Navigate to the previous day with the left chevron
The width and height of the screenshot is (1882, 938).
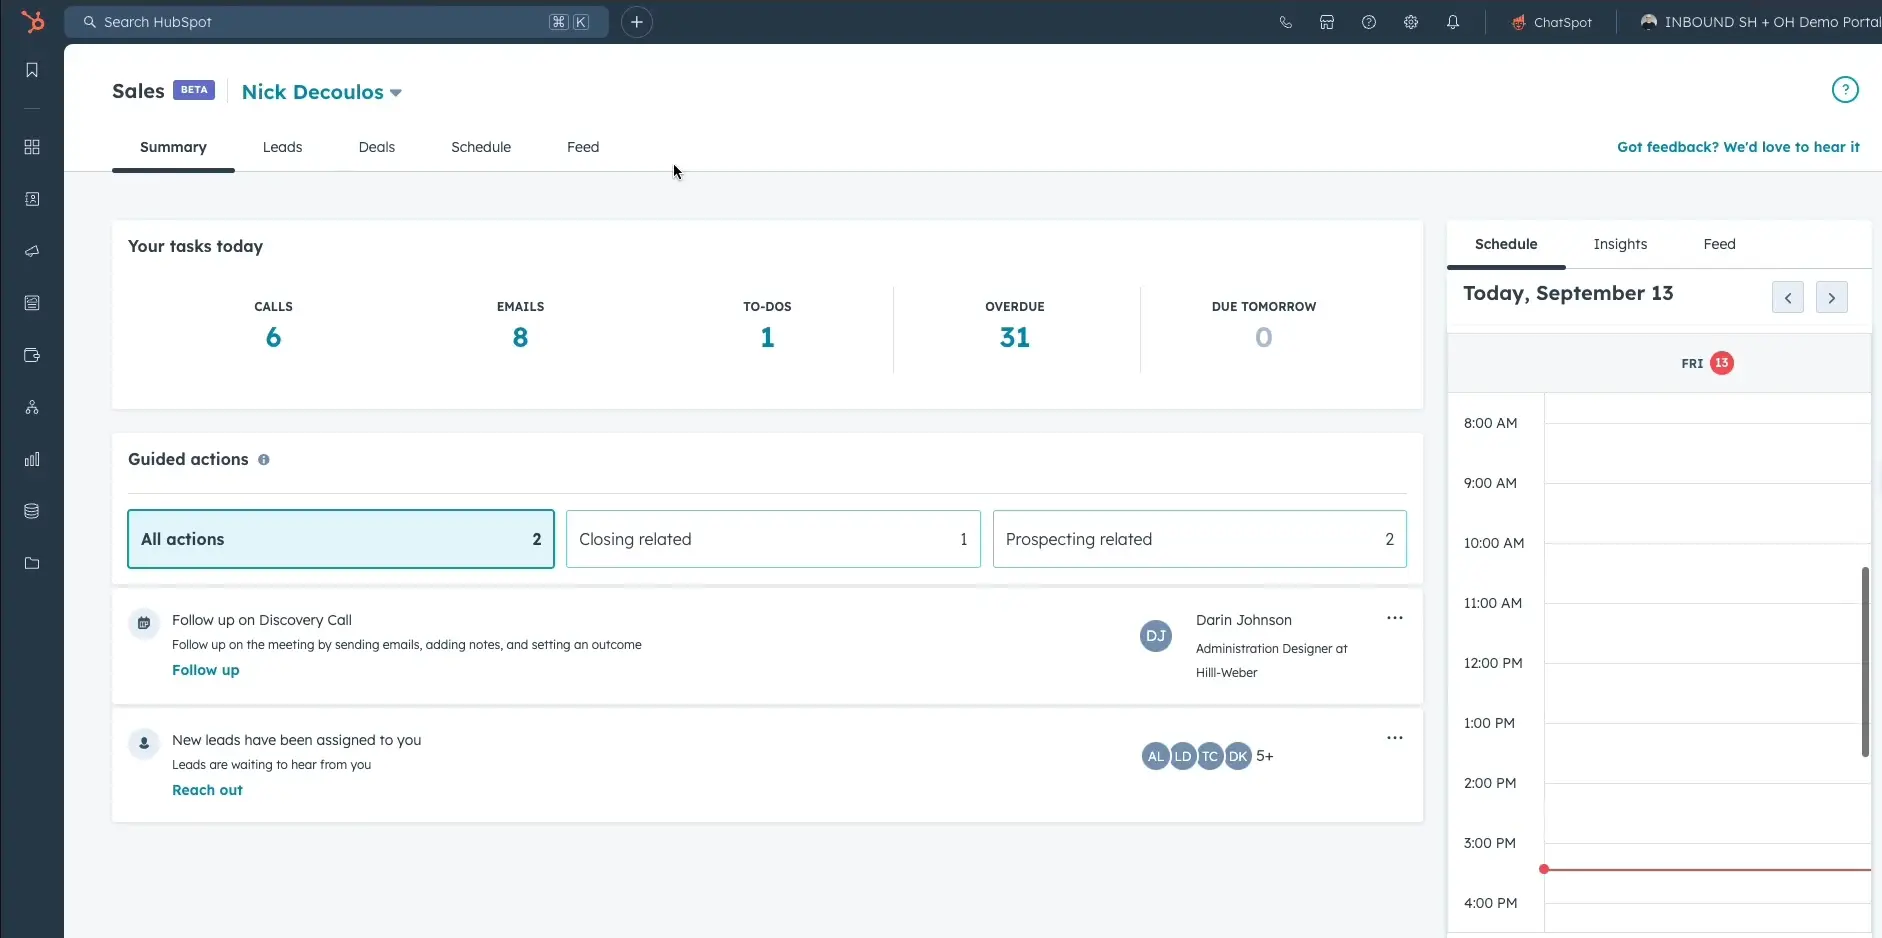pos(1789,297)
